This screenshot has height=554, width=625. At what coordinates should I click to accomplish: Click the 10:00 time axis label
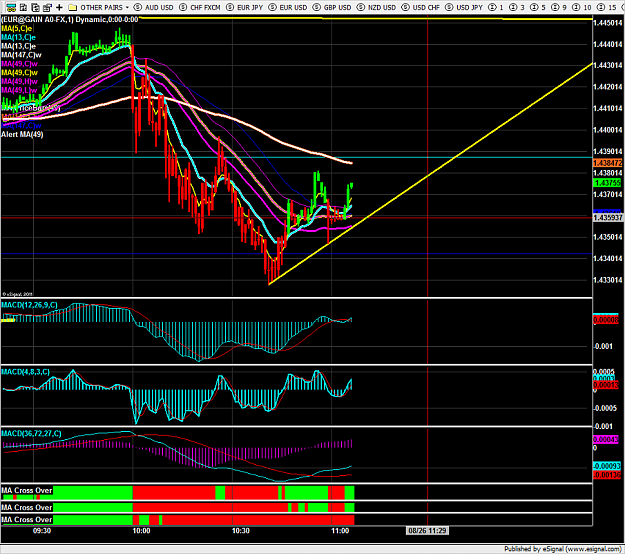pos(142,530)
